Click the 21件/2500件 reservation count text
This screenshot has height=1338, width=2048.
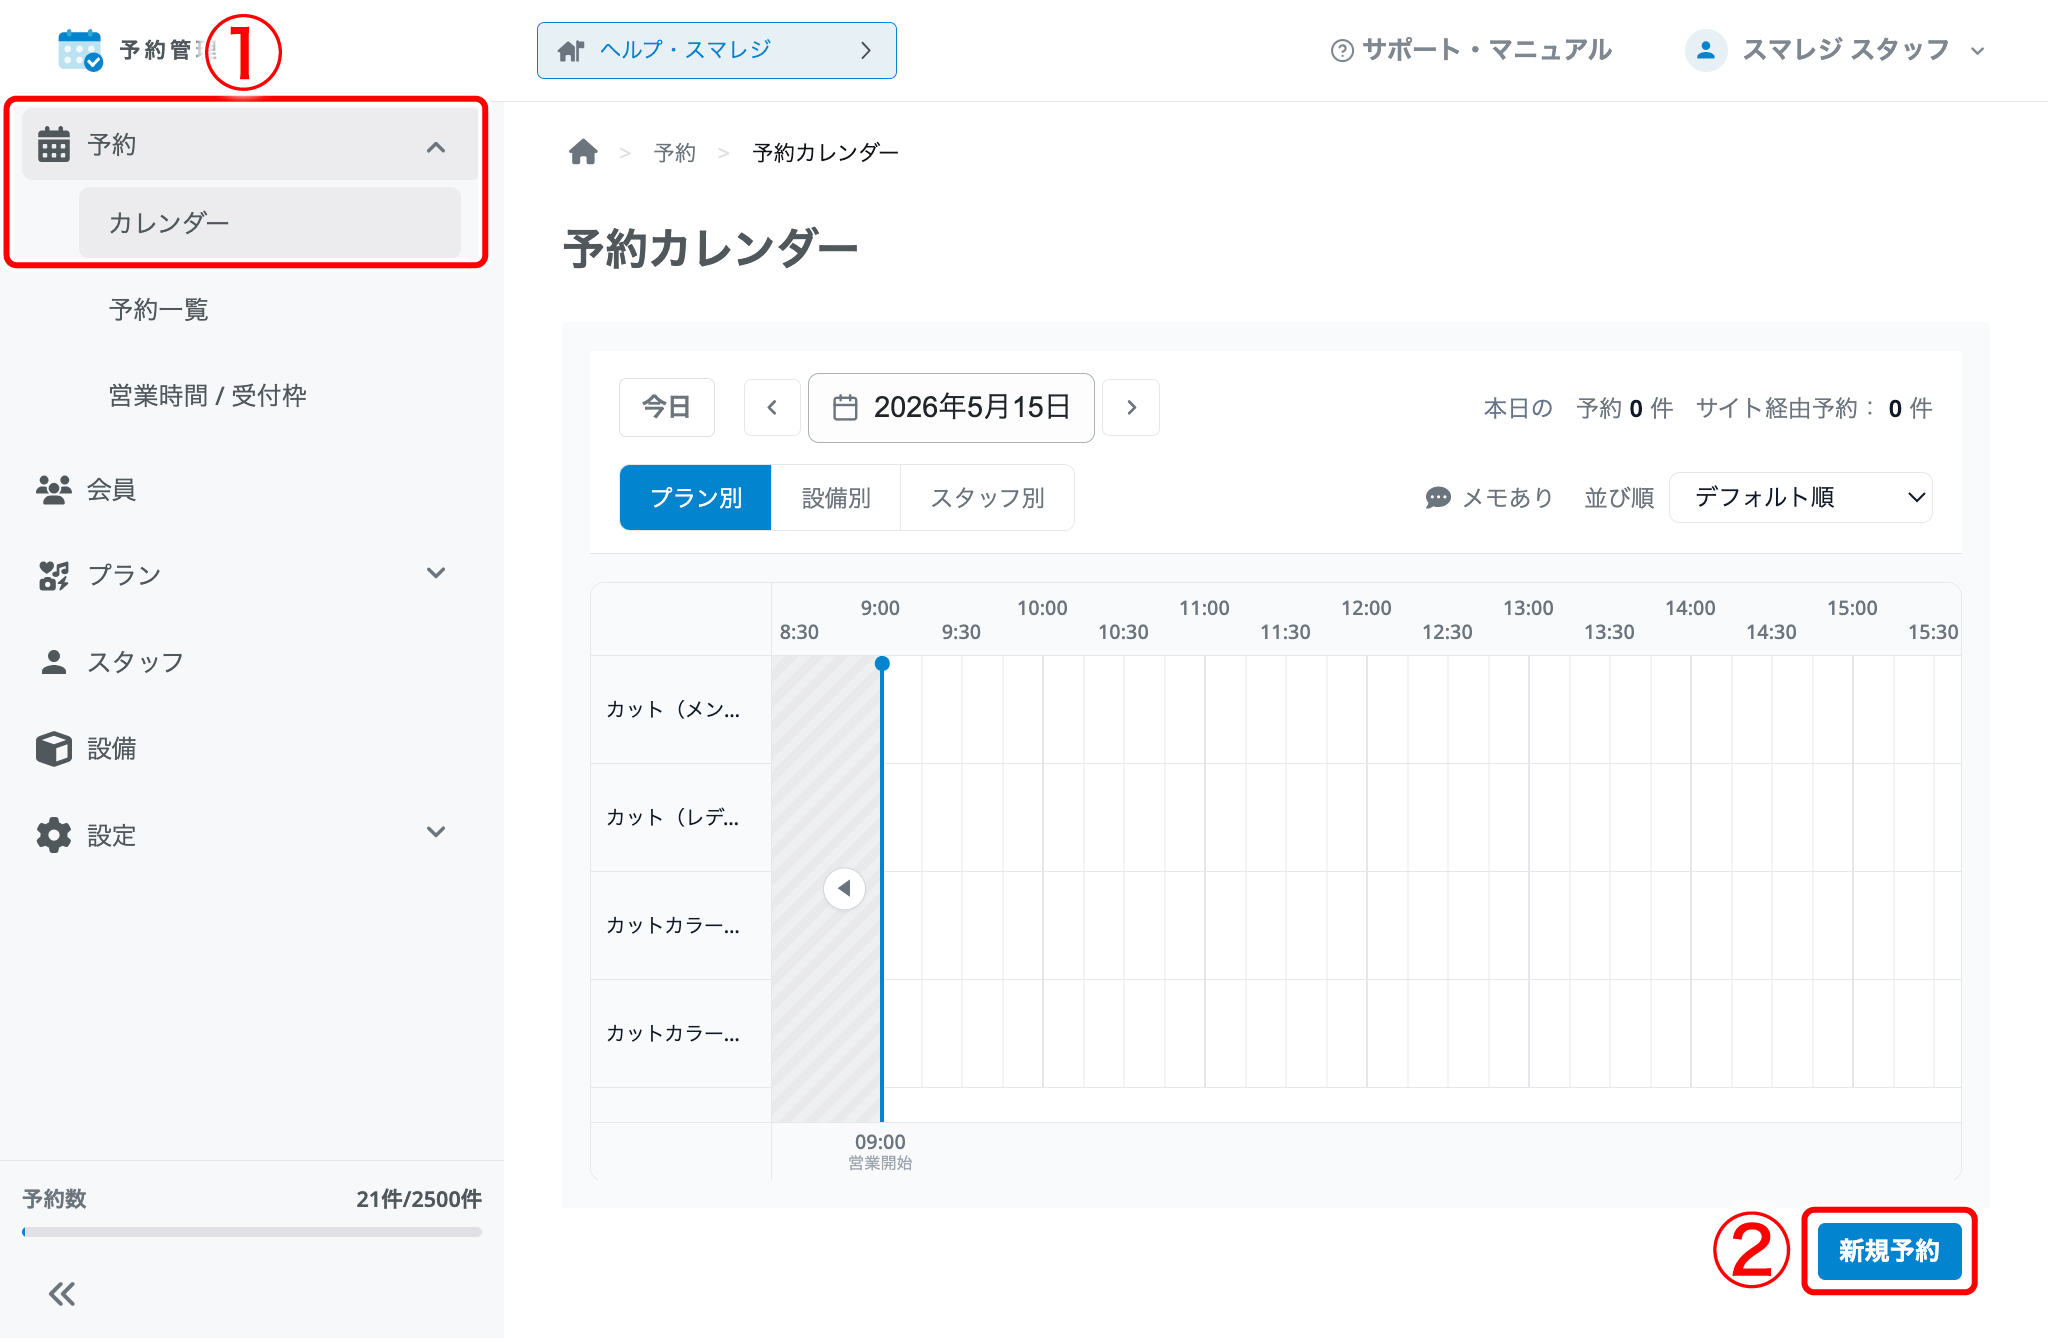[419, 1199]
